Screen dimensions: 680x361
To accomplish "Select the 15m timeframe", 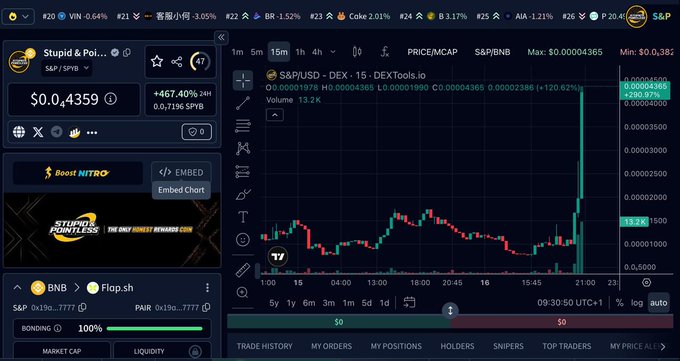I will coord(279,52).
